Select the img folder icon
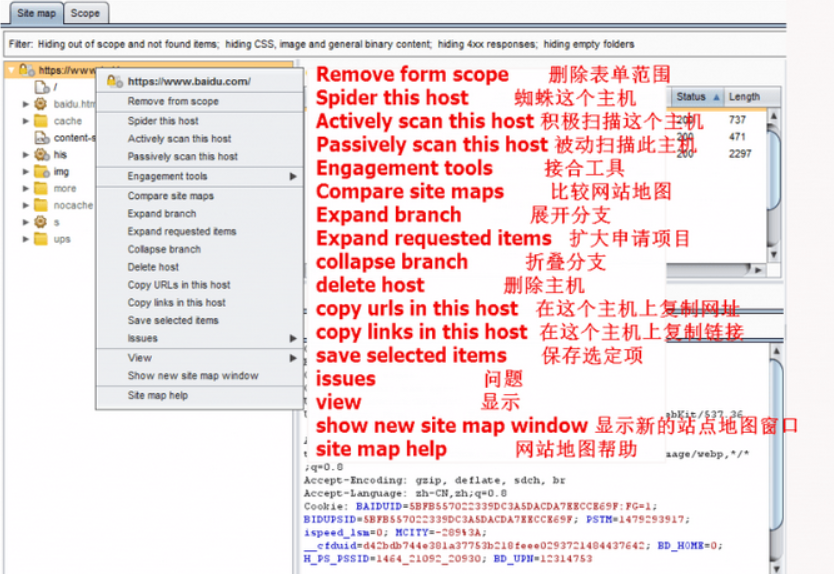Viewport: 834px width, 574px height. 41,172
